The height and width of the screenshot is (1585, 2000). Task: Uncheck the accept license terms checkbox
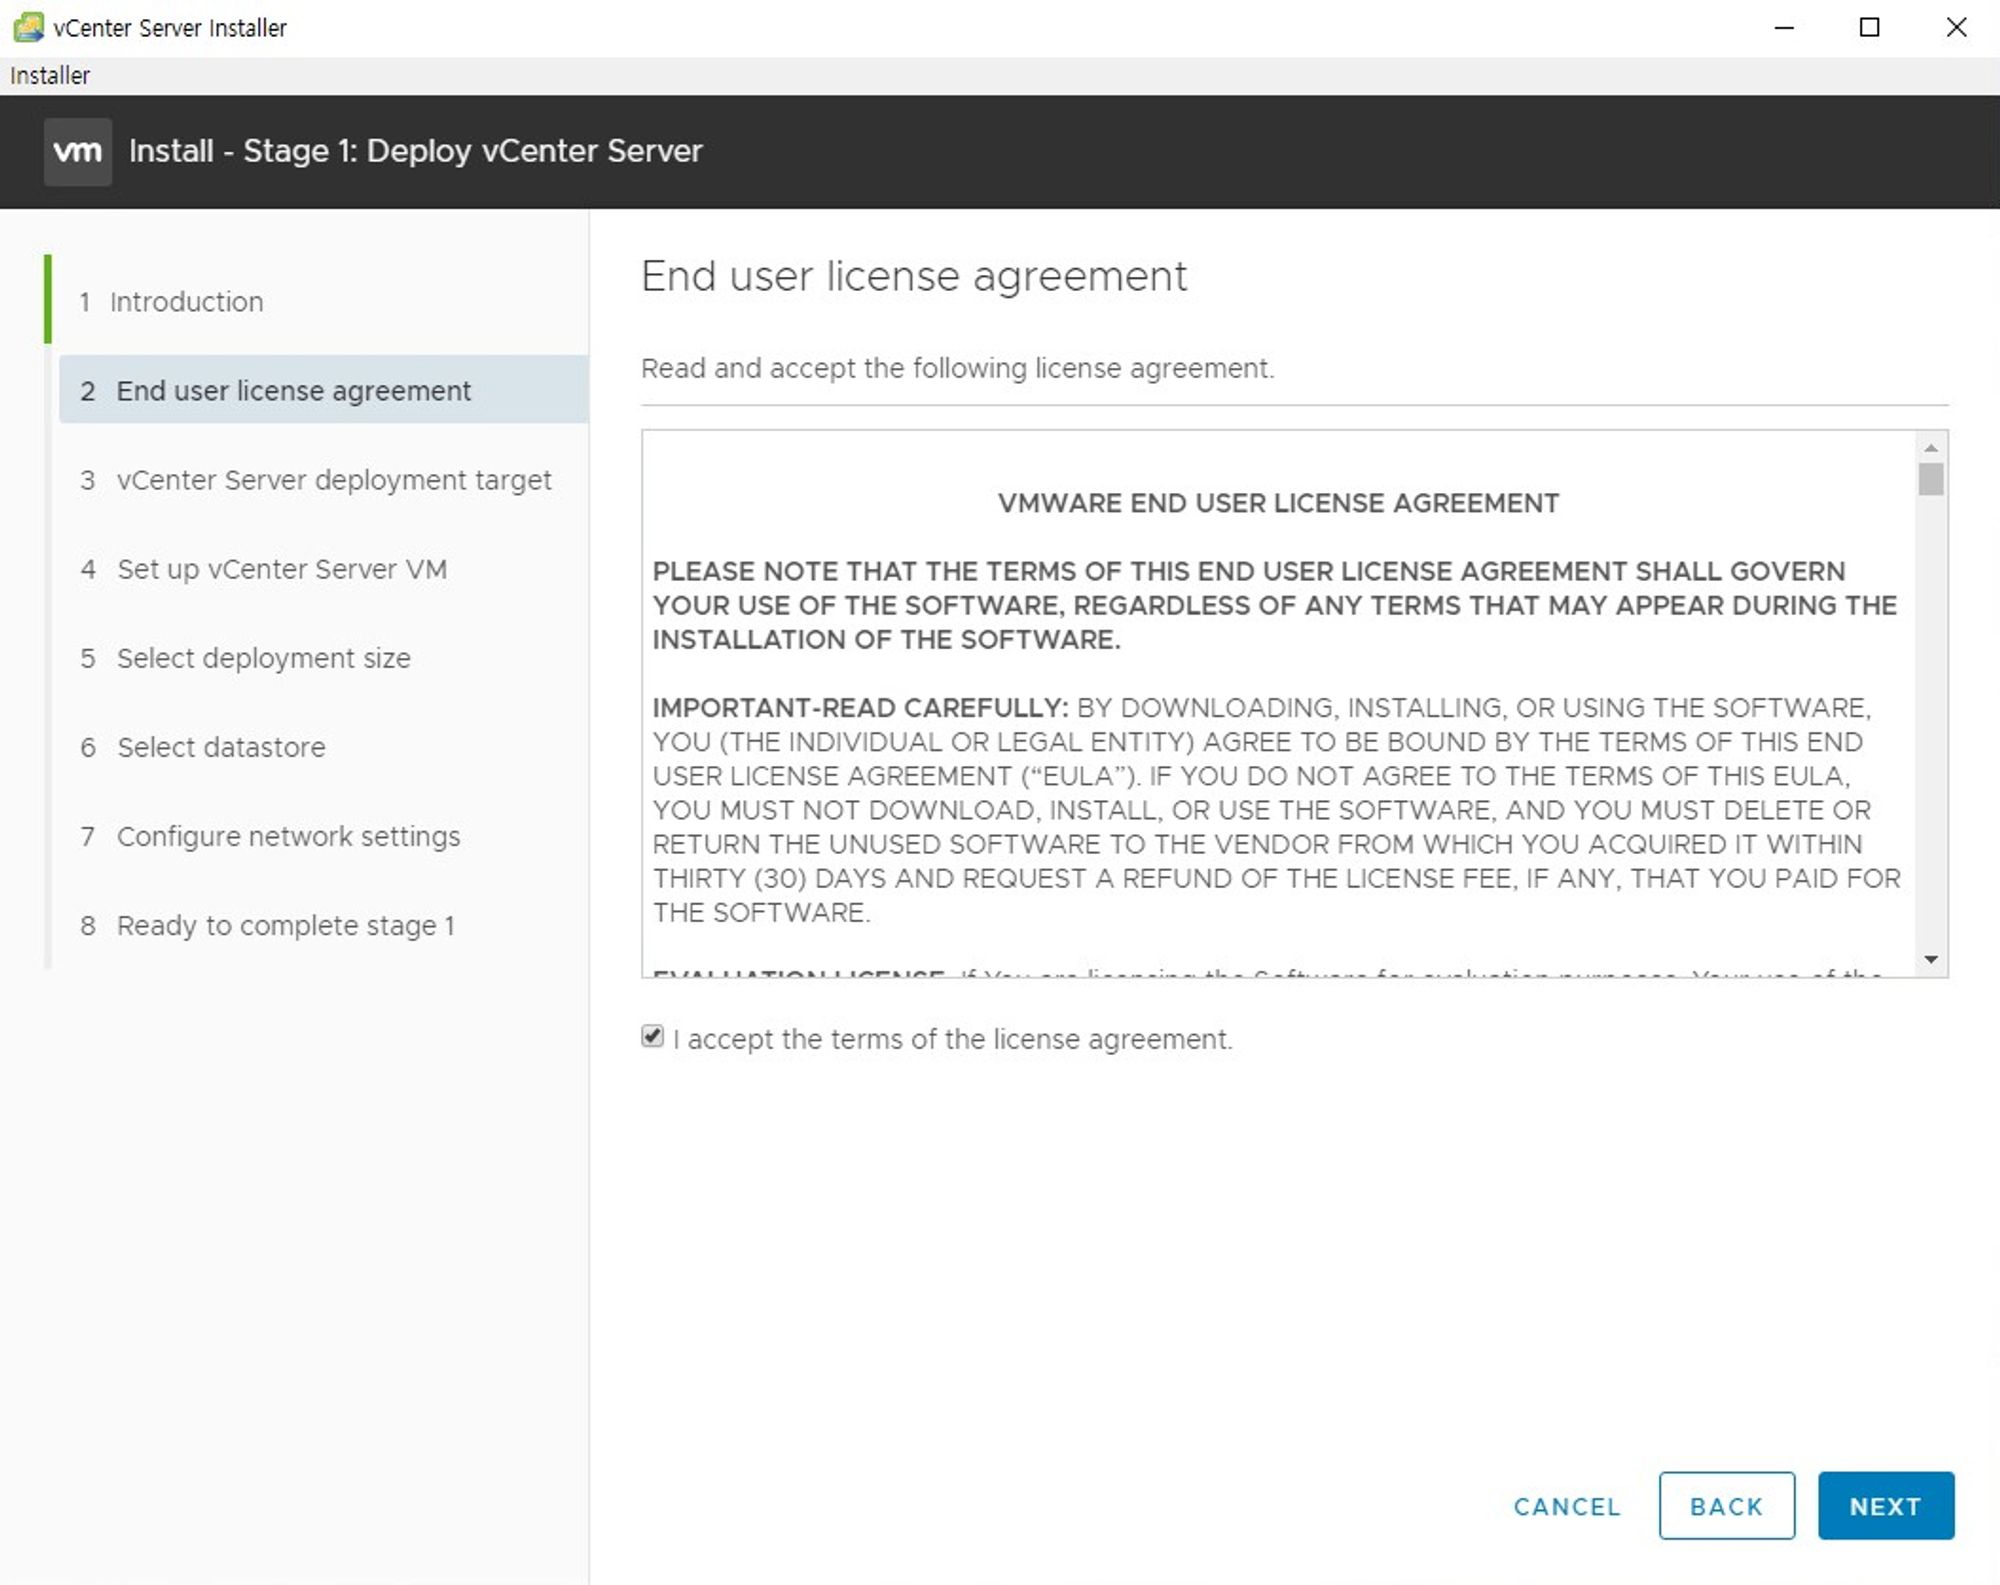tap(652, 1036)
